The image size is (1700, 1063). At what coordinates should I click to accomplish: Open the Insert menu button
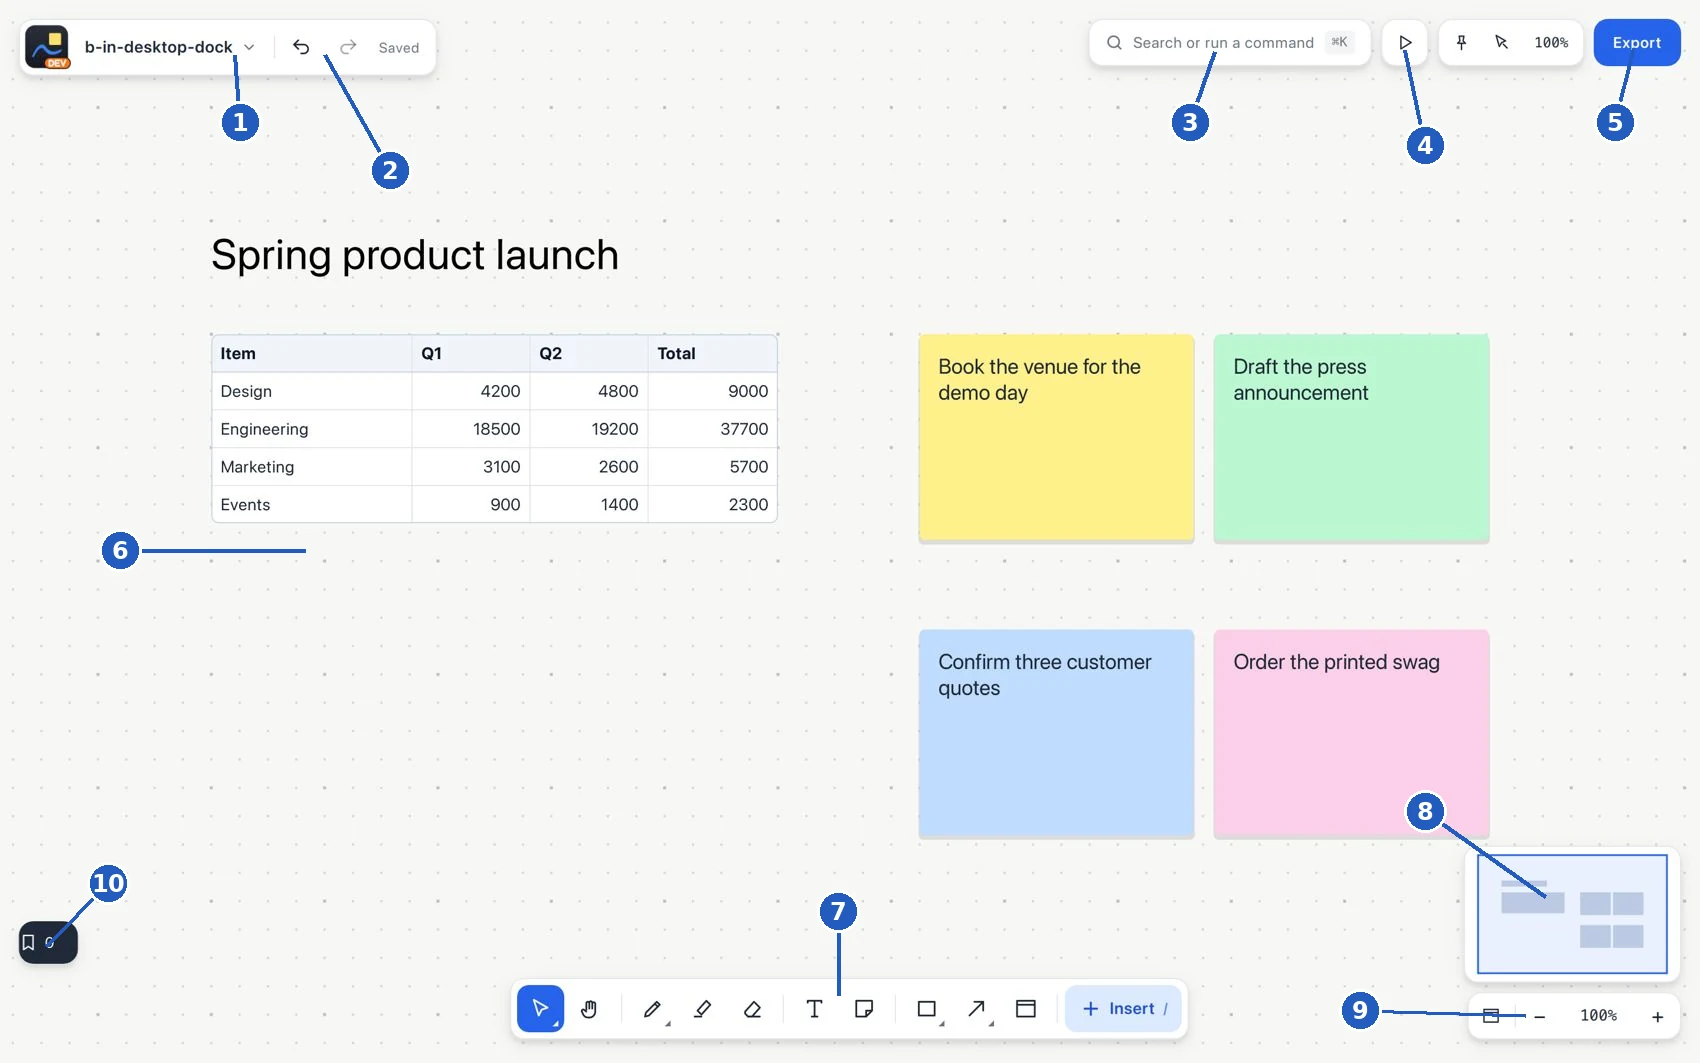pos(1123,1008)
